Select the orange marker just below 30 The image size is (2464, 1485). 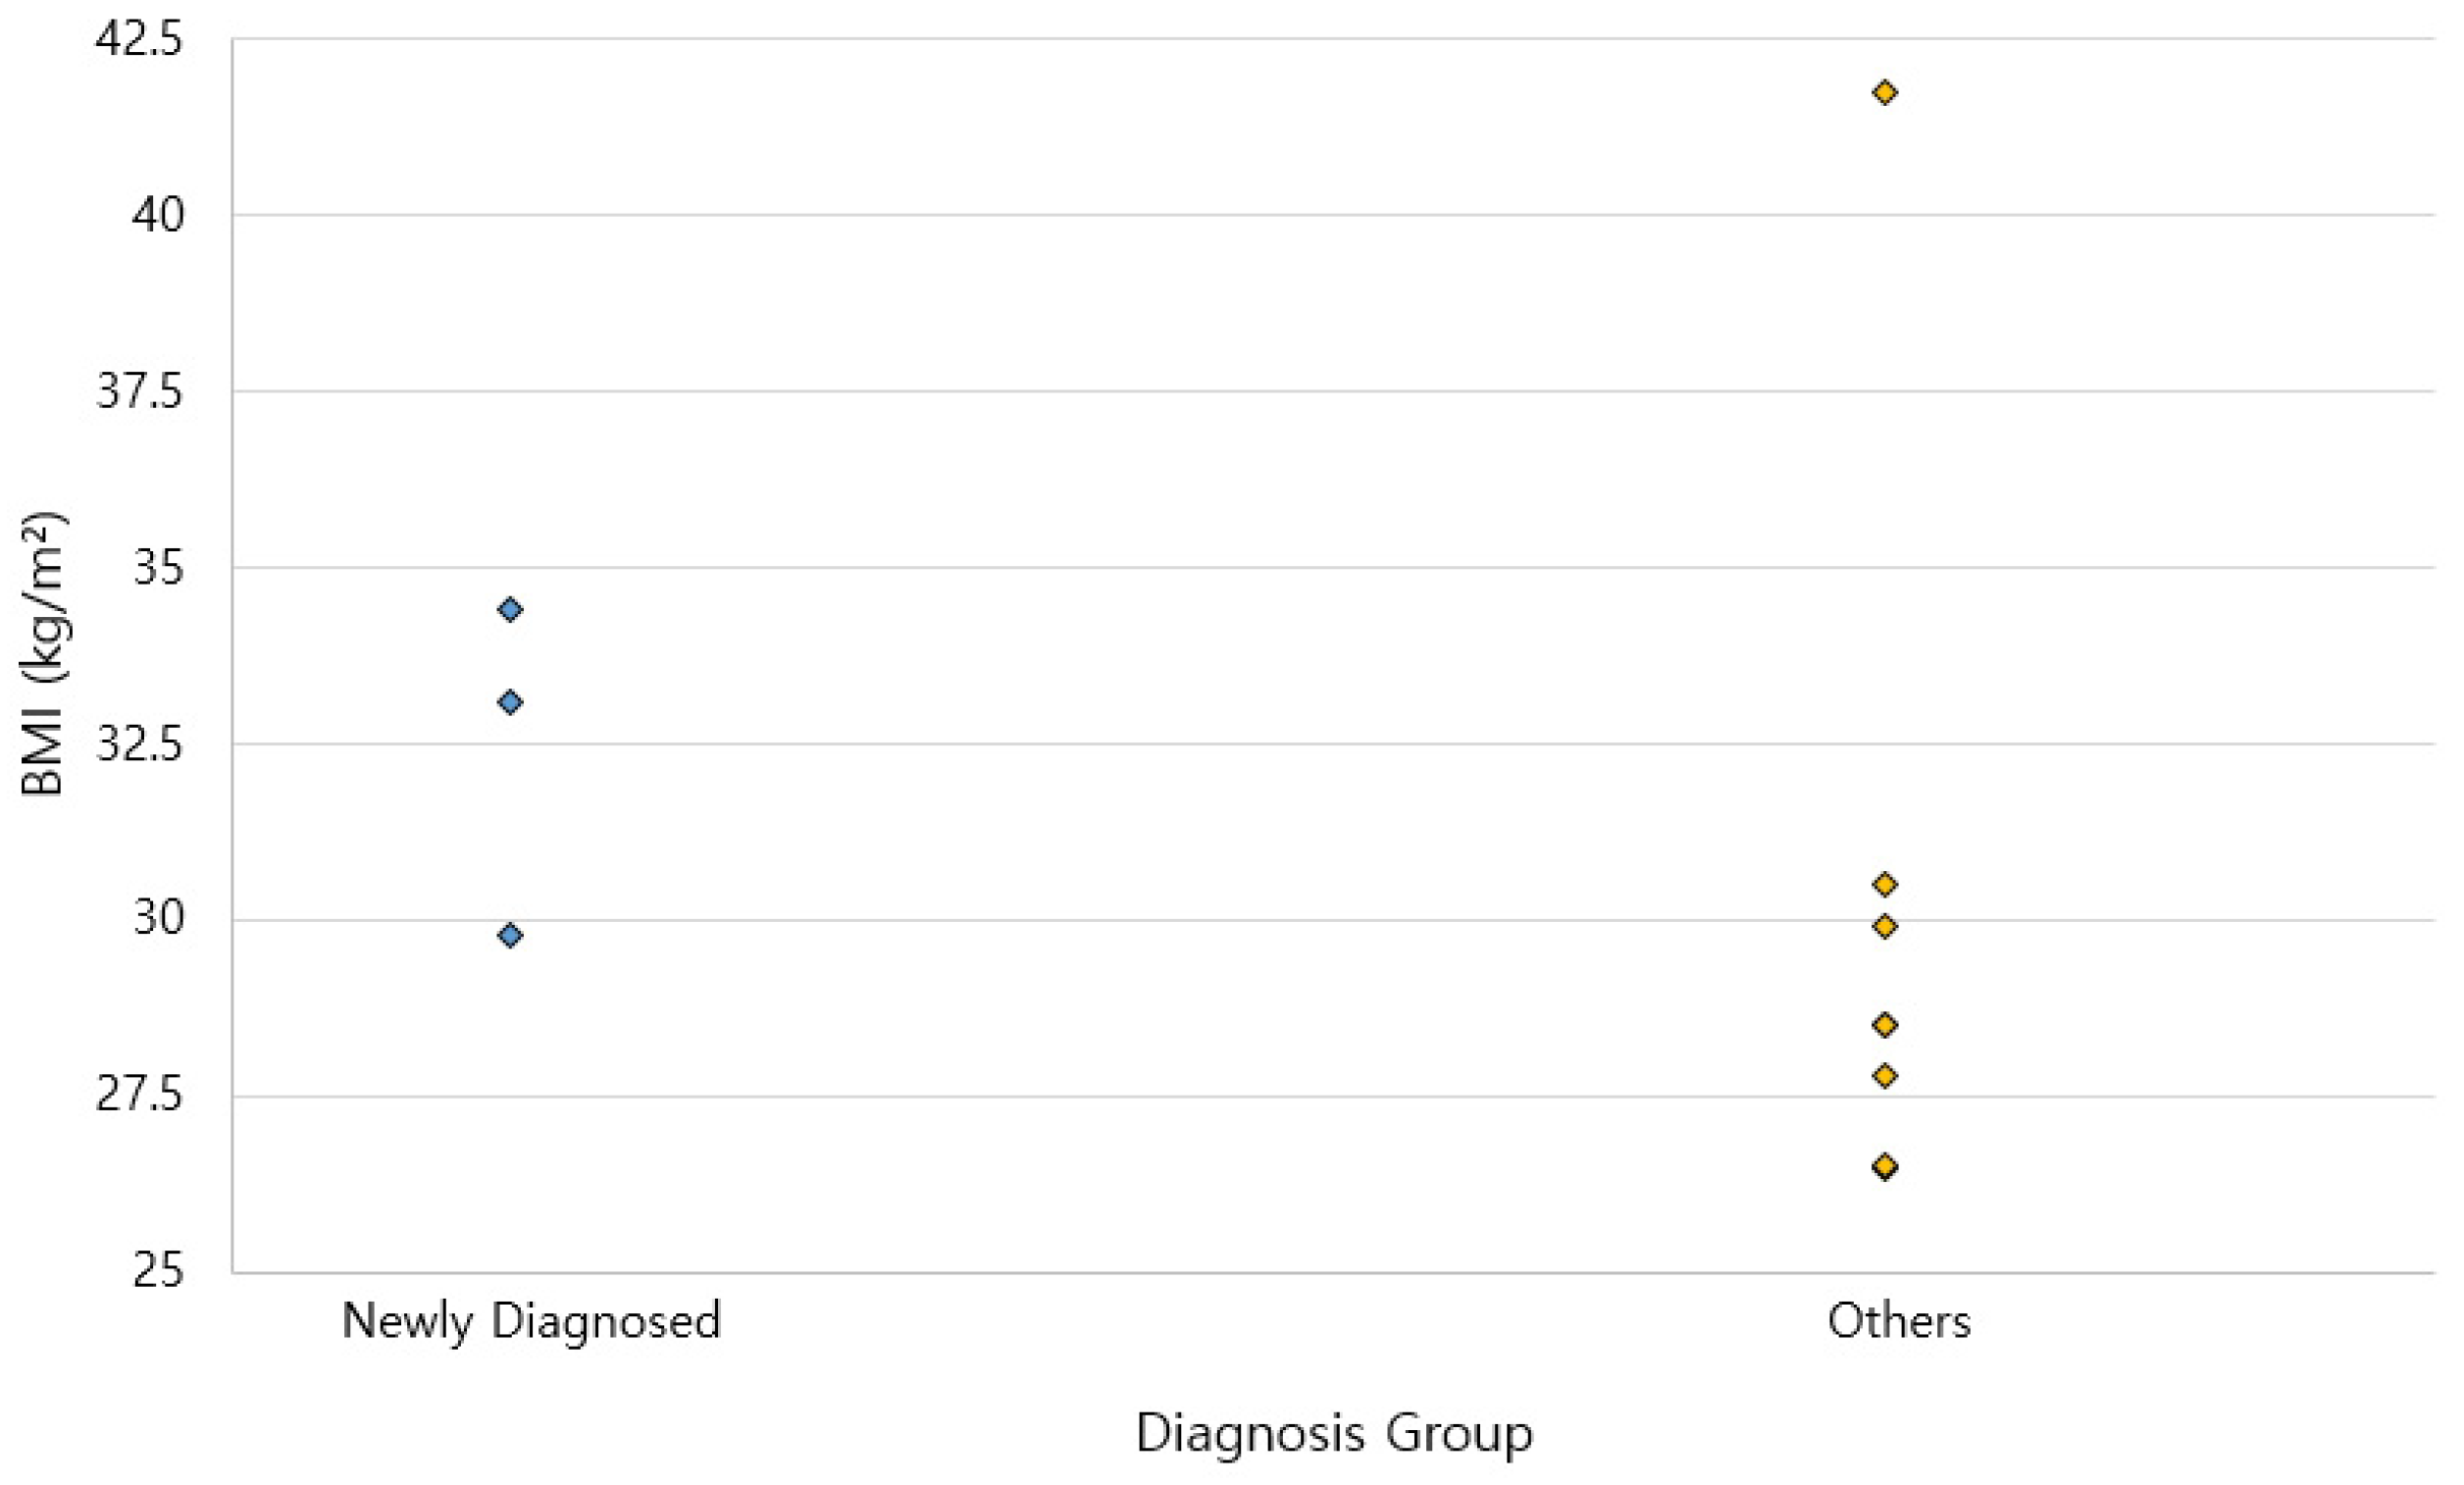[1884, 926]
